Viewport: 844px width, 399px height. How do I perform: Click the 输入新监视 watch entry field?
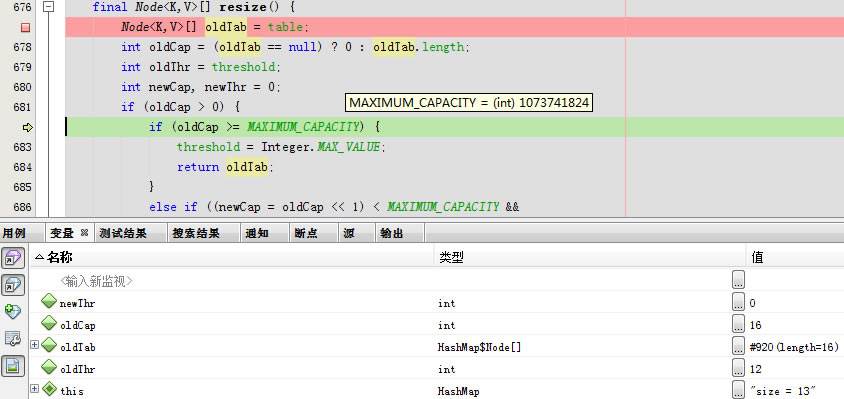pyautogui.click(x=97, y=281)
